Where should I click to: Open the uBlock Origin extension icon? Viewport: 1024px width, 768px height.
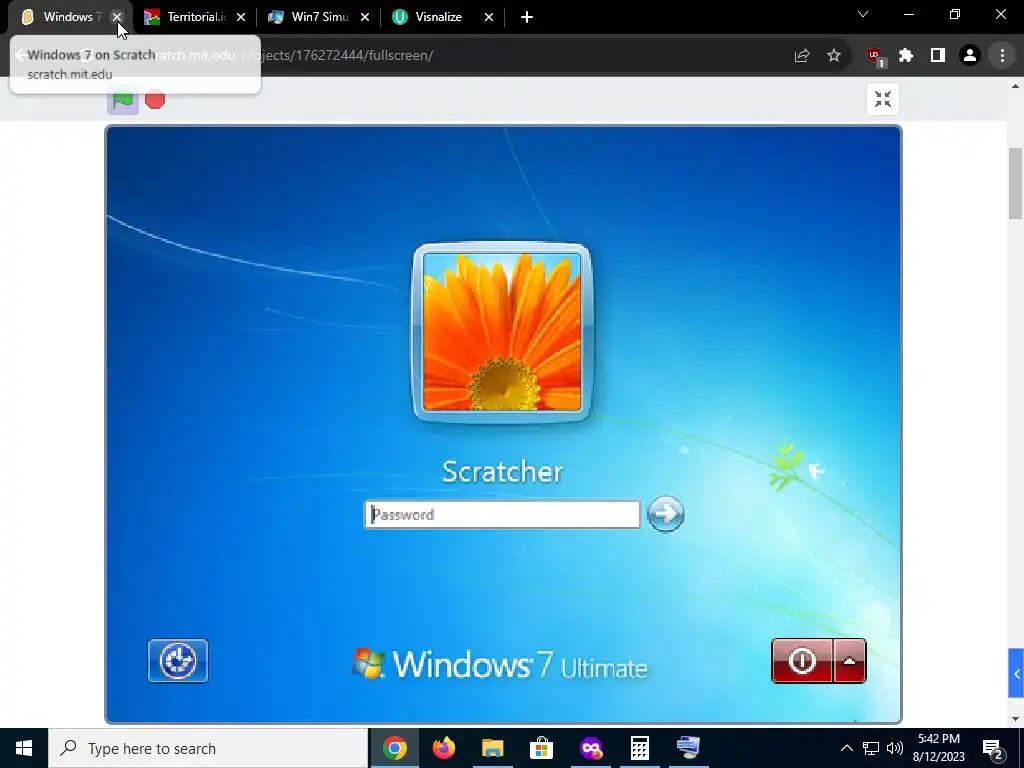[875, 57]
